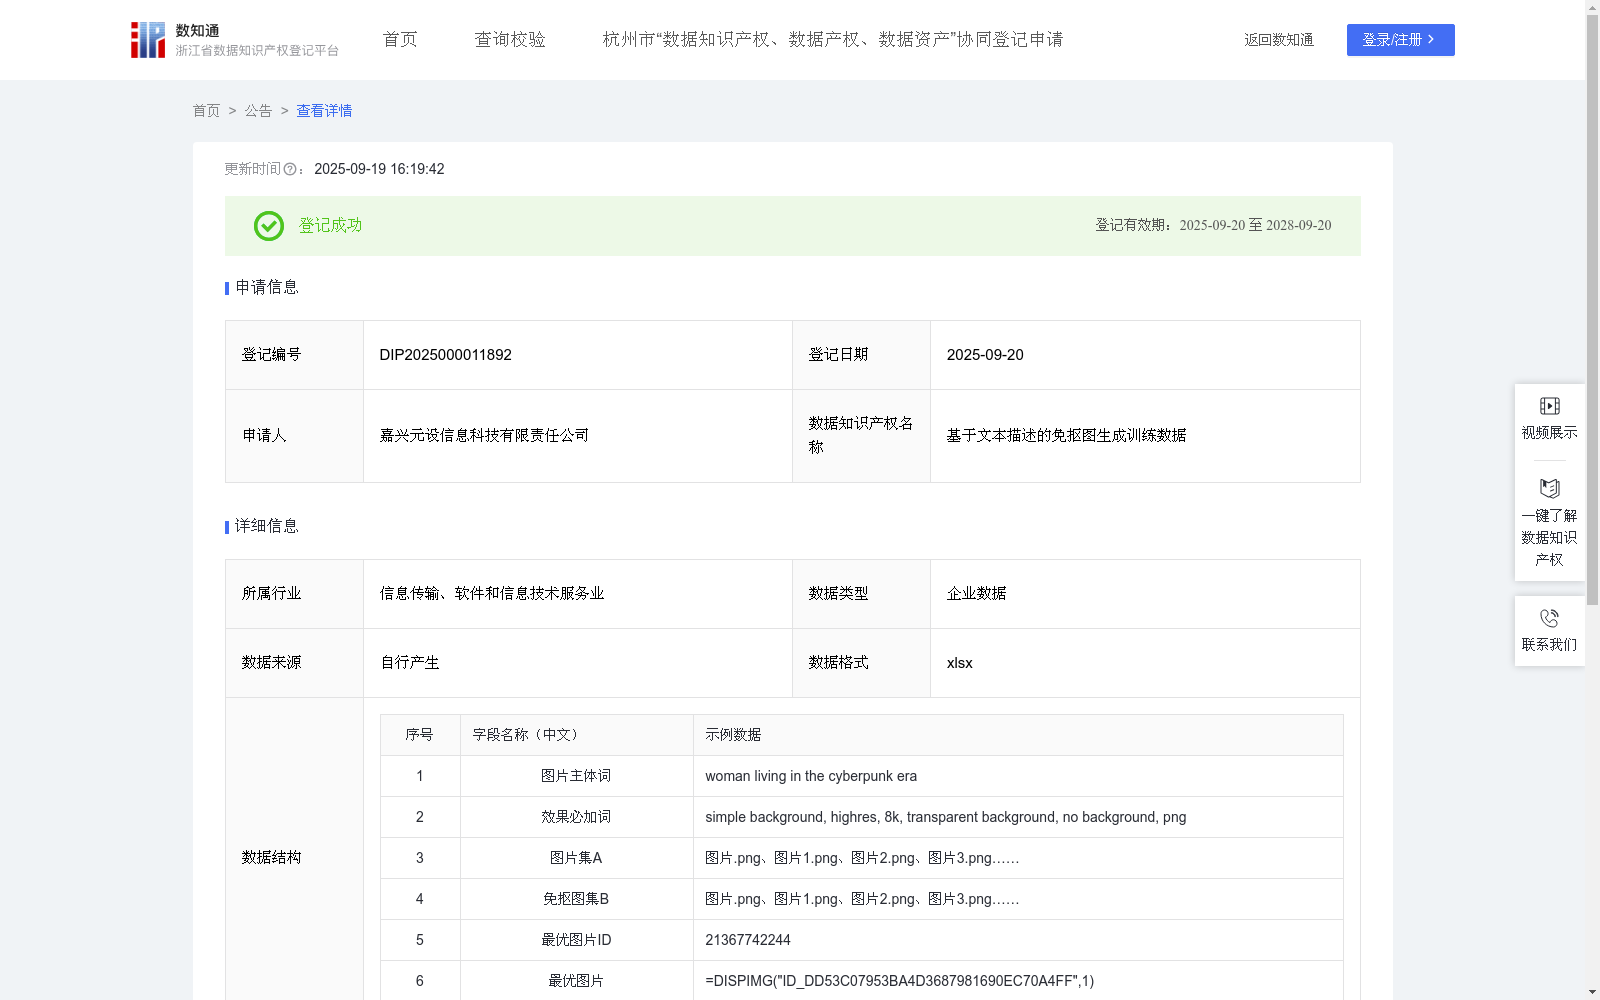
Task: Click sample 'woman living in the cyberpunk era'
Action: coord(811,776)
